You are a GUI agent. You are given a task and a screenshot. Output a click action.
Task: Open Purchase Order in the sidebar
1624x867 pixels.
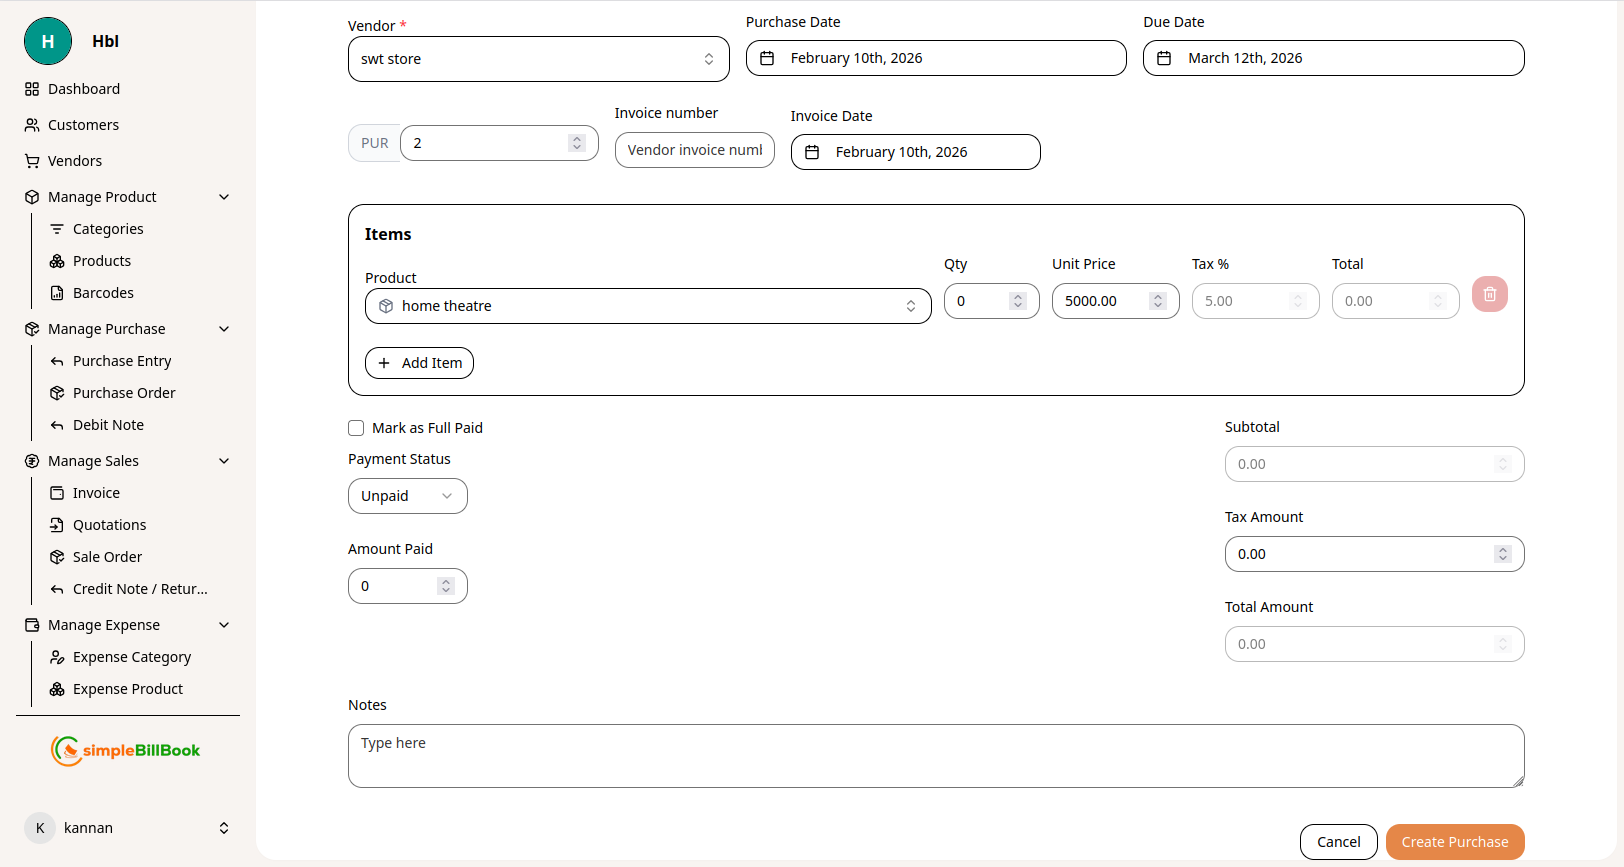124,393
